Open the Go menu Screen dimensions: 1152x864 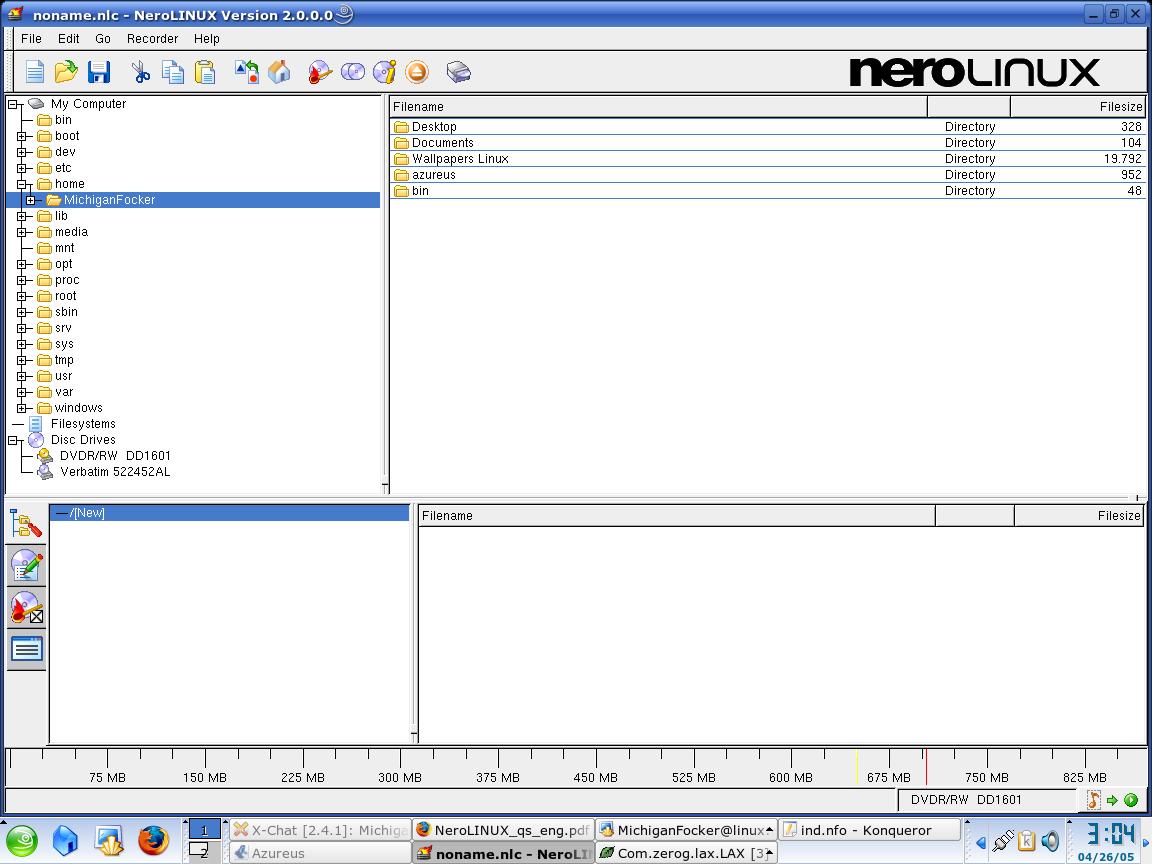(x=103, y=38)
